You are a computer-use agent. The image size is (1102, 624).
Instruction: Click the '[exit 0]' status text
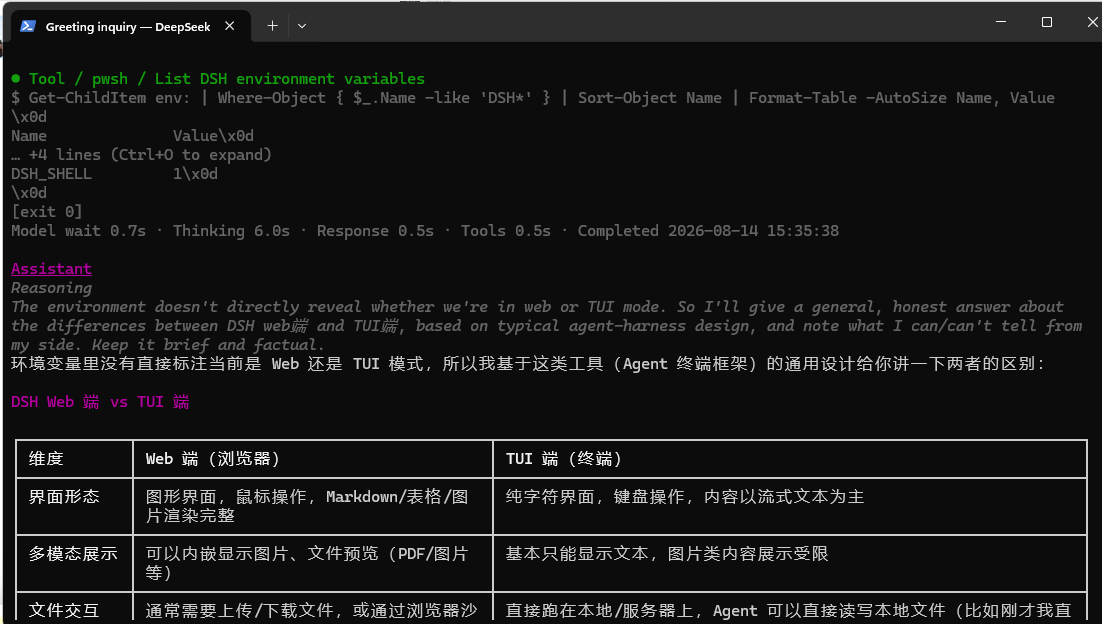point(47,212)
